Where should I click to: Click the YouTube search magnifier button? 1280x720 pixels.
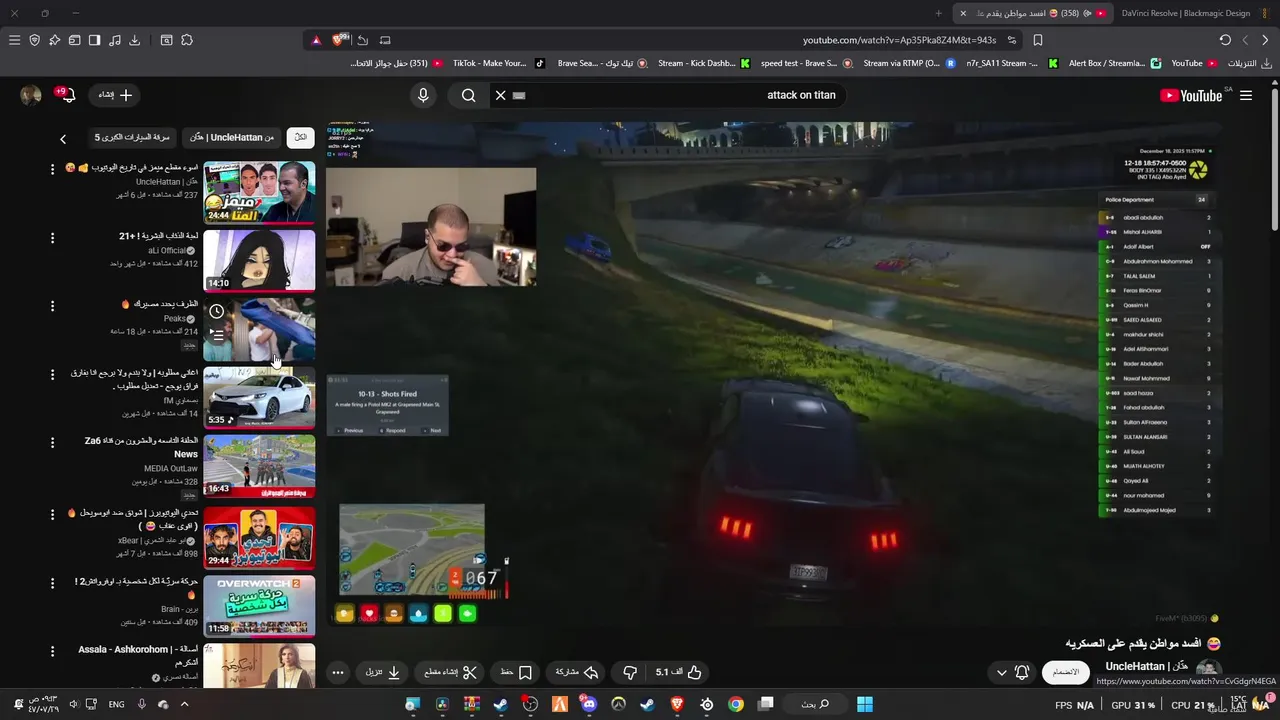click(468, 95)
